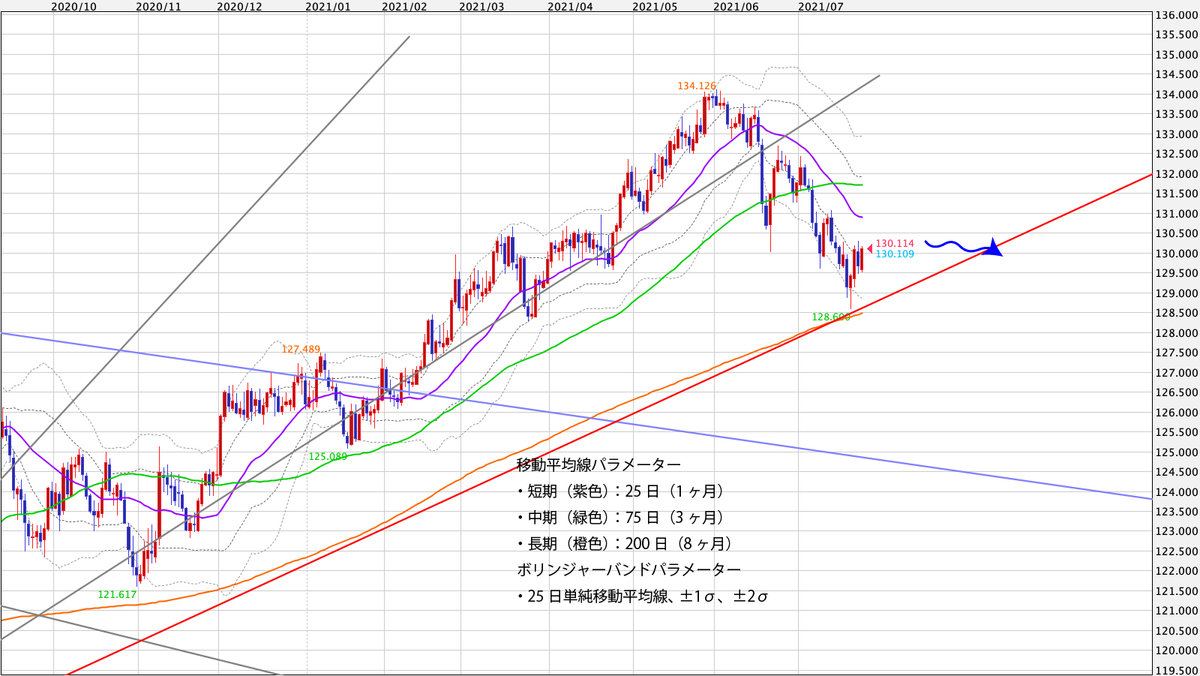Viewport: 1200px width, 676px height.
Task: Click the 128.000 price axis label
Action: [1176, 333]
